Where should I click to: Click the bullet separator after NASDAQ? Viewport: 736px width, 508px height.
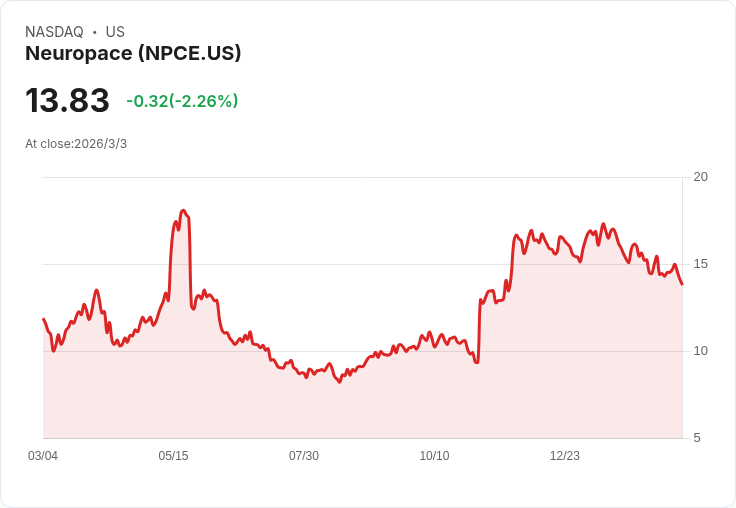[x=94, y=32]
